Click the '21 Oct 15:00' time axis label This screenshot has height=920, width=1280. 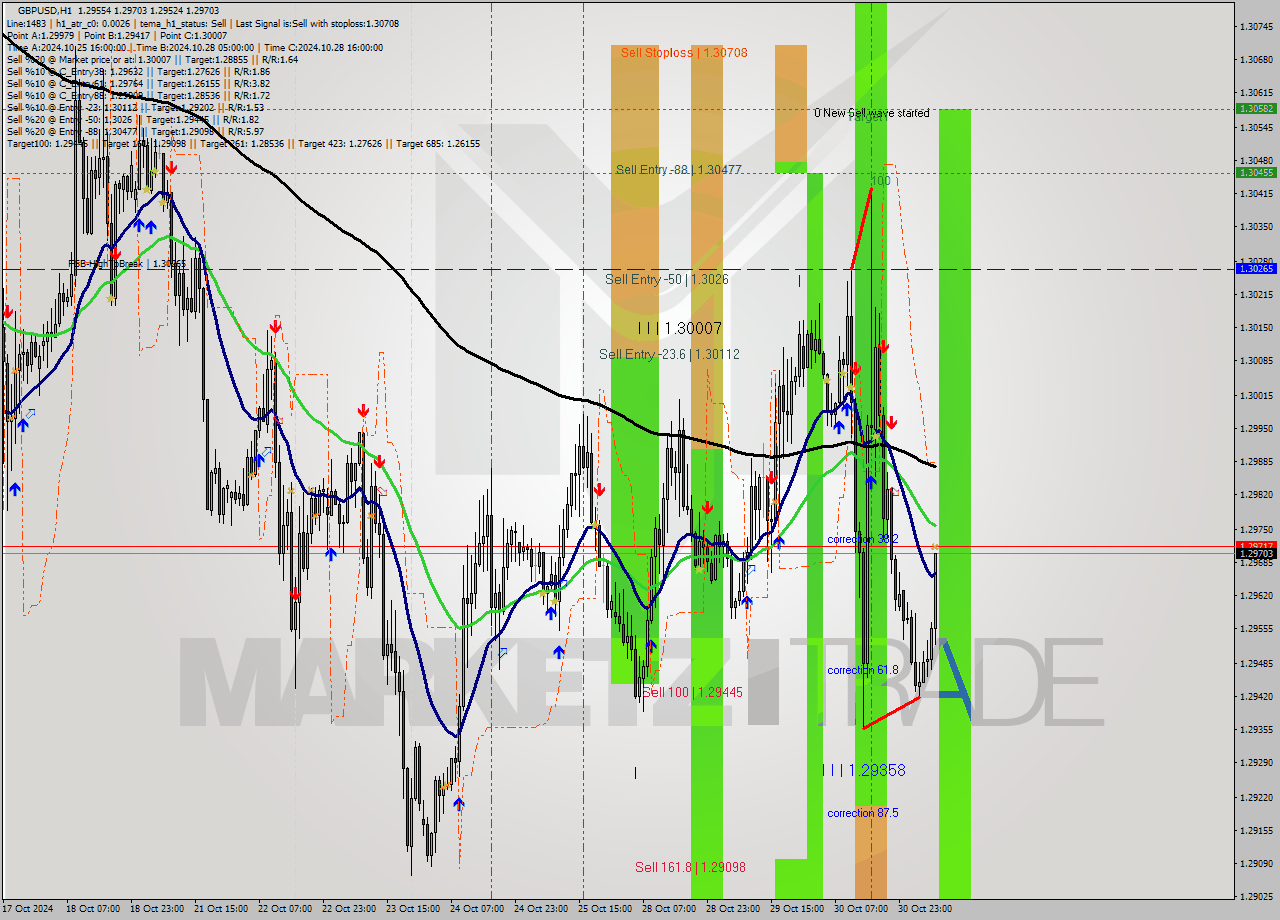click(x=220, y=909)
